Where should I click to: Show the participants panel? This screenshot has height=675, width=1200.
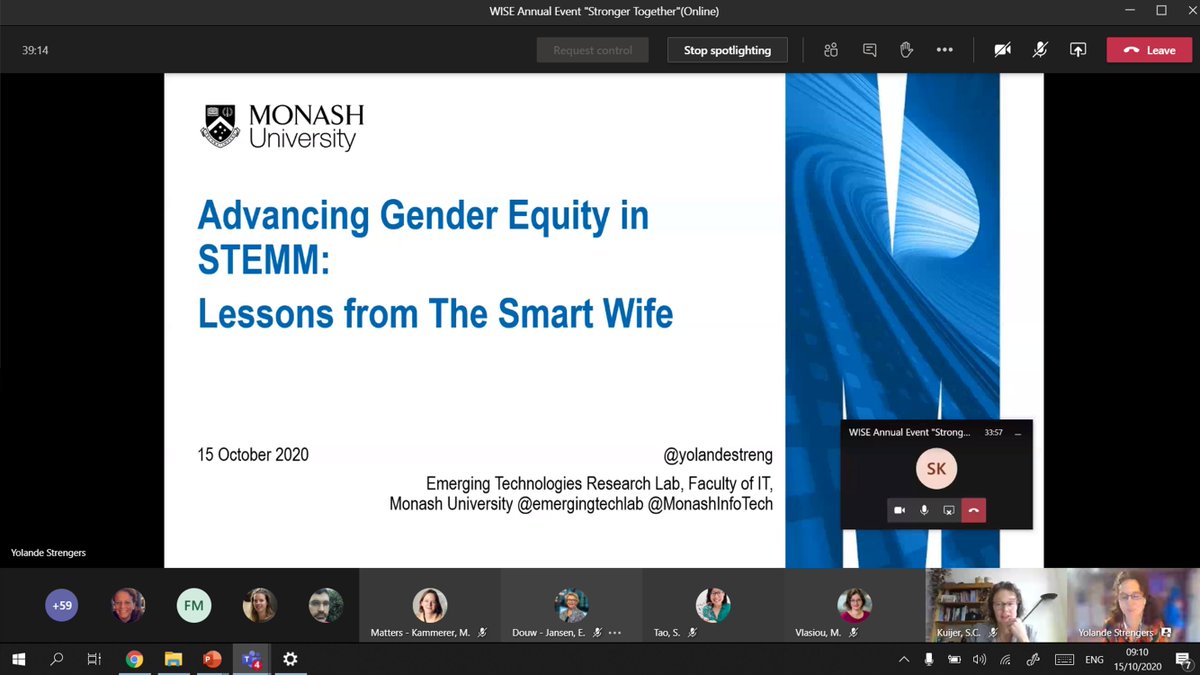(830, 50)
